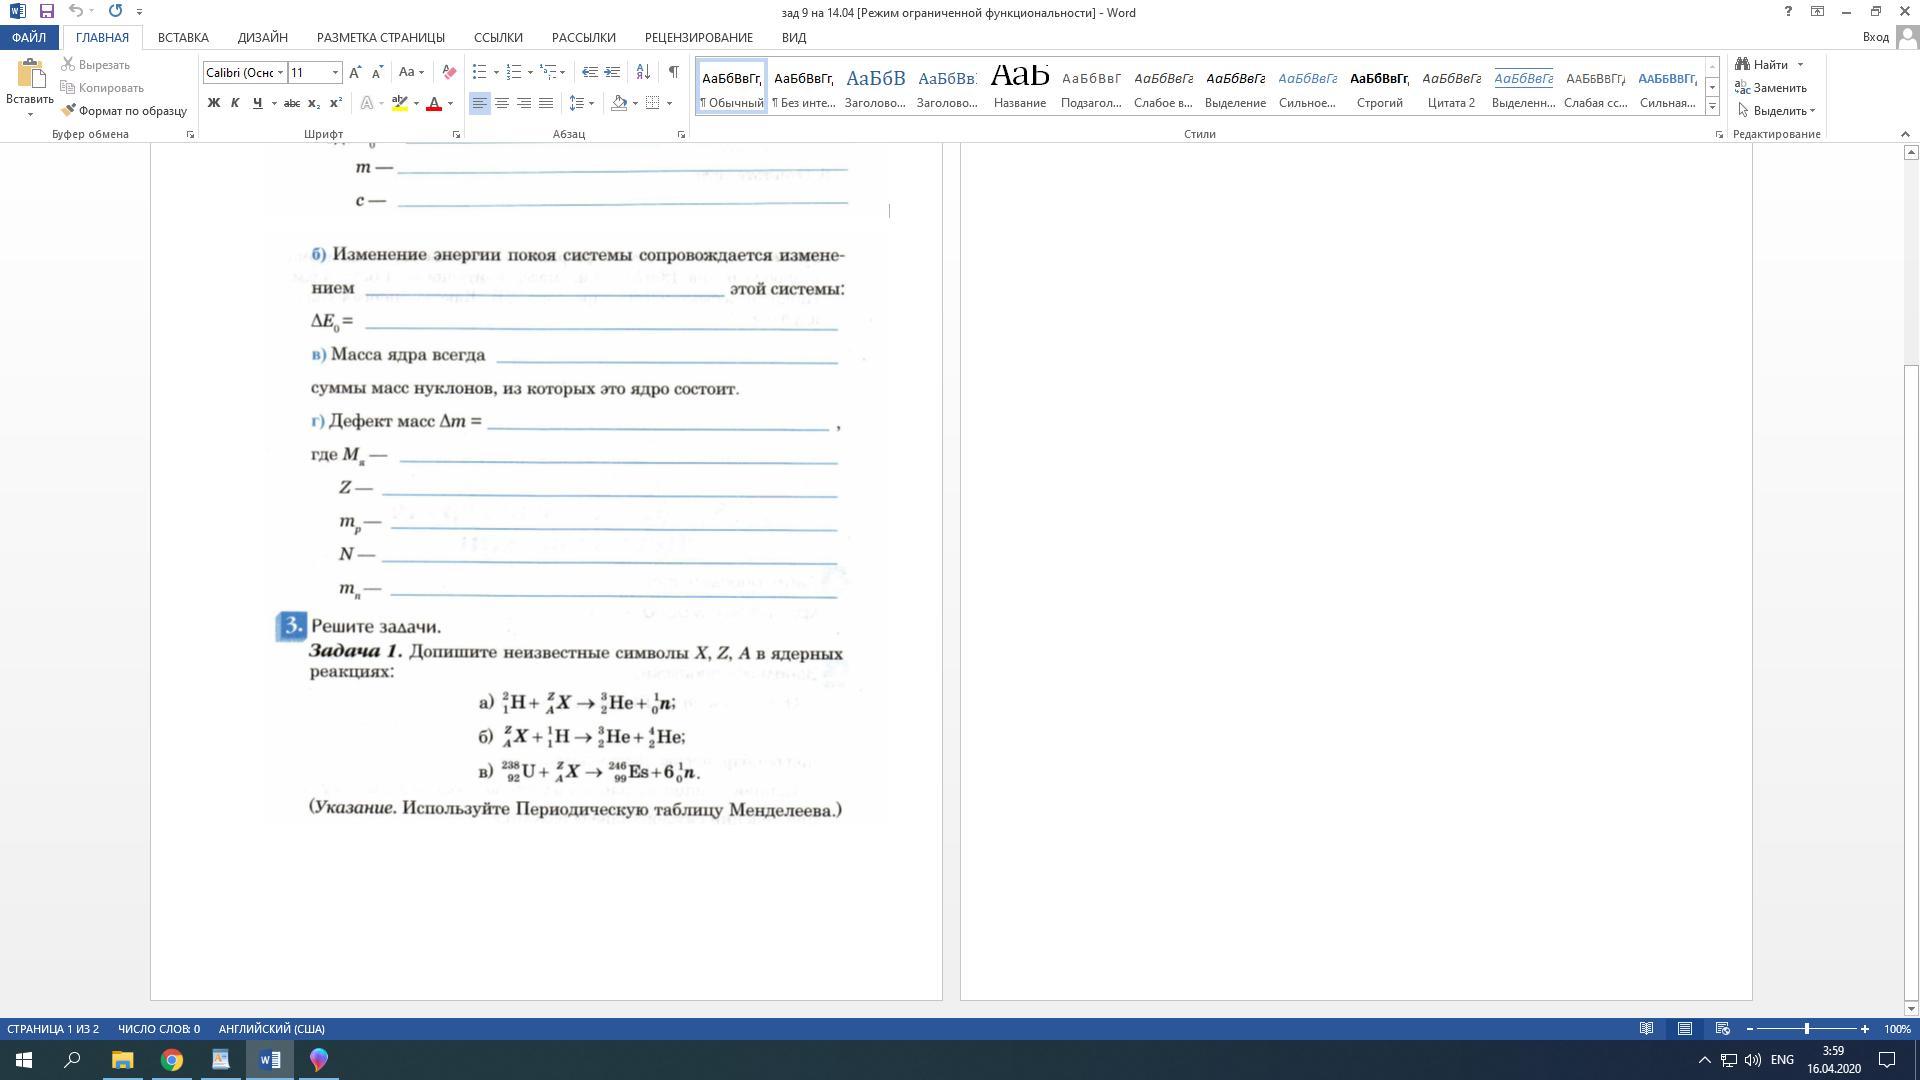Click the save diskette icon
Screen dimensions: 1920x1080
[x=46, y=11]
